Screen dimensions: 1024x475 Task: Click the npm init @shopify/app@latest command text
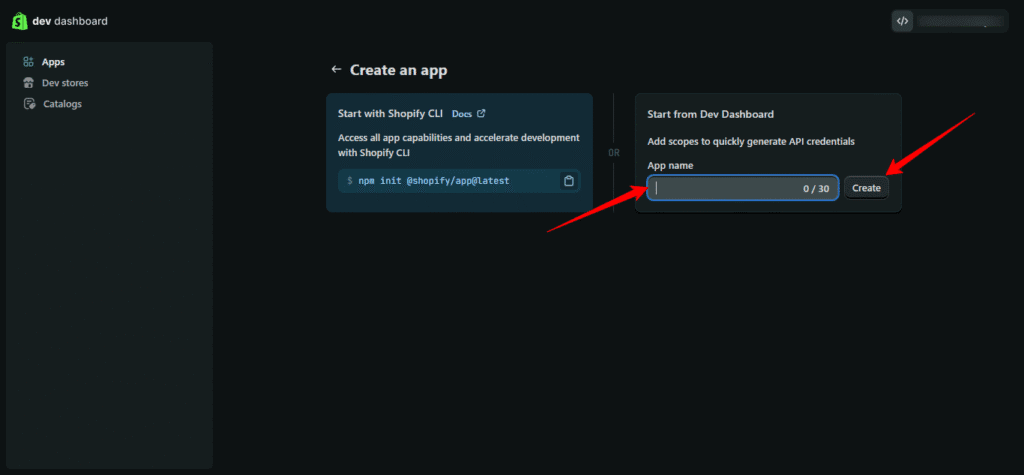click(434, 180)
